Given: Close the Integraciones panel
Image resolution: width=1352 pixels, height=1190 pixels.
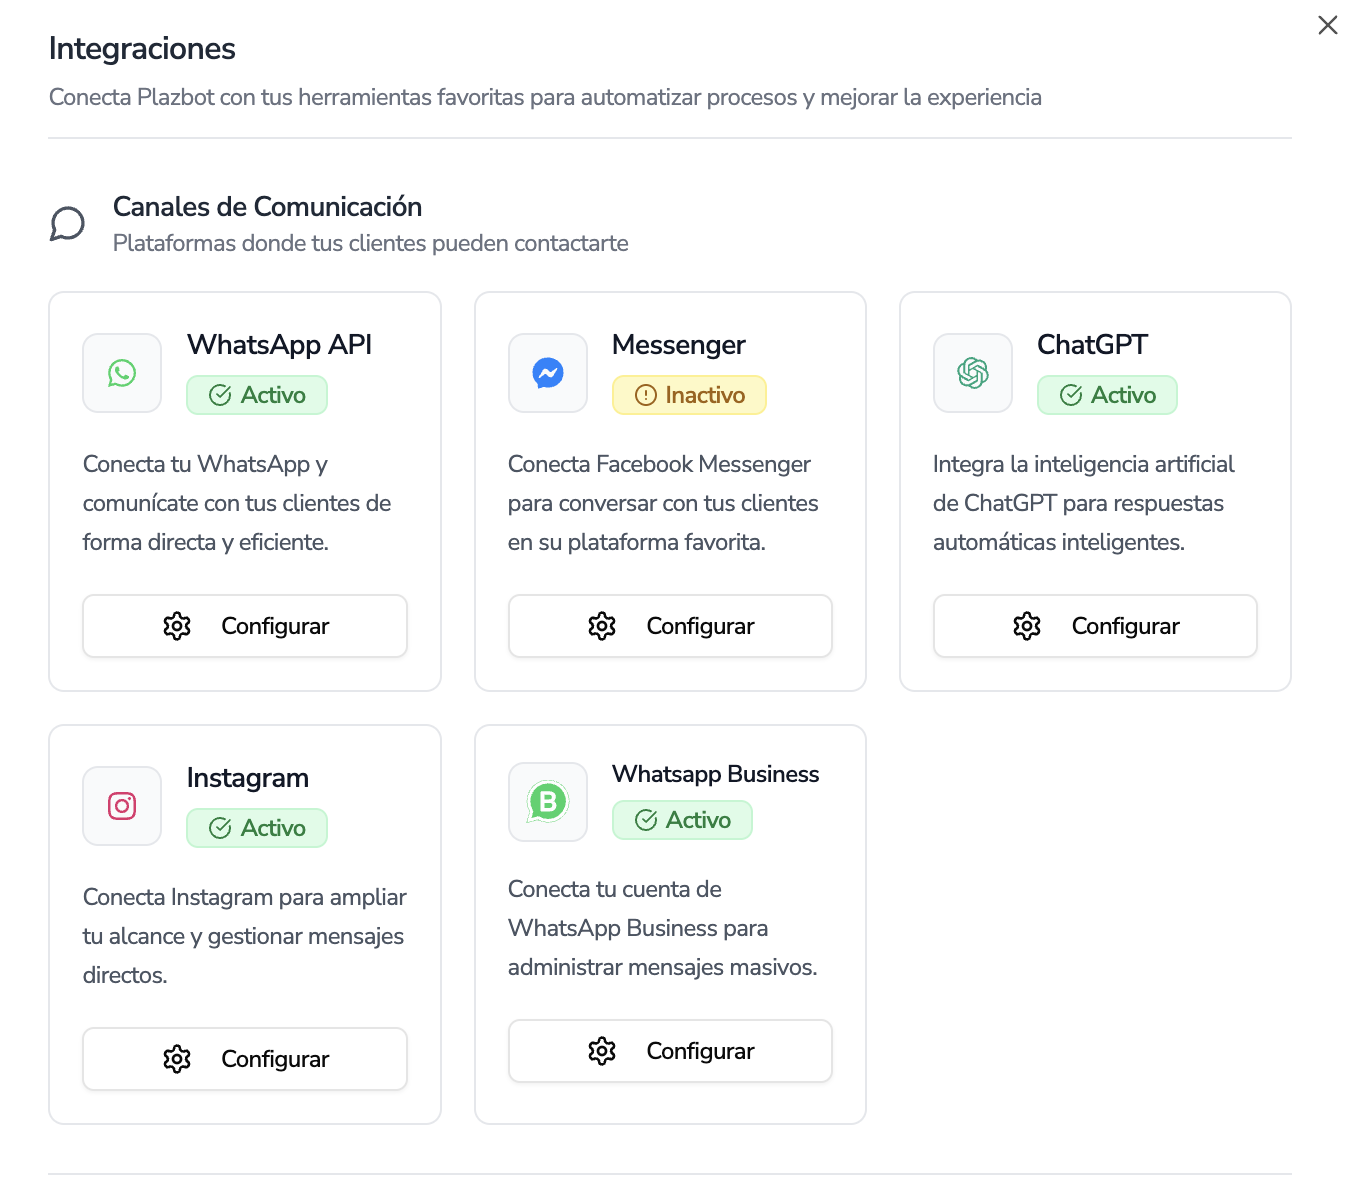Looking at the screenshot, I should pos(1327,25).
